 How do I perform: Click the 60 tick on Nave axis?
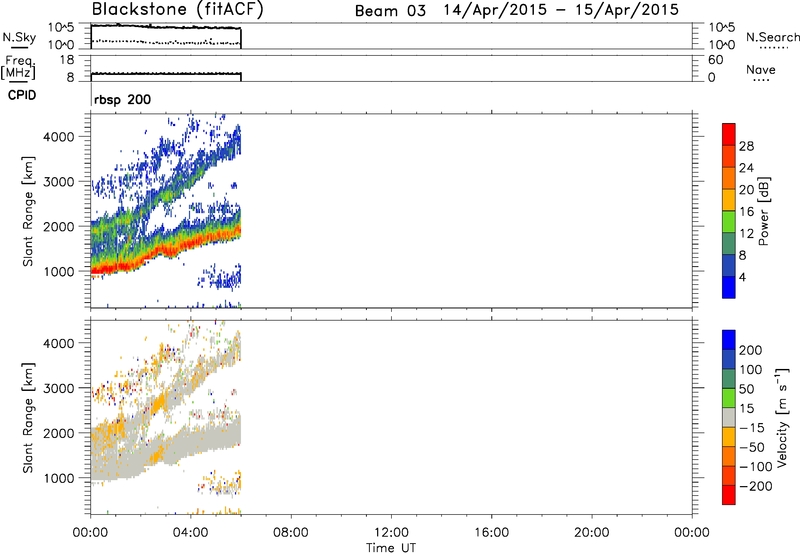(716, 60)
